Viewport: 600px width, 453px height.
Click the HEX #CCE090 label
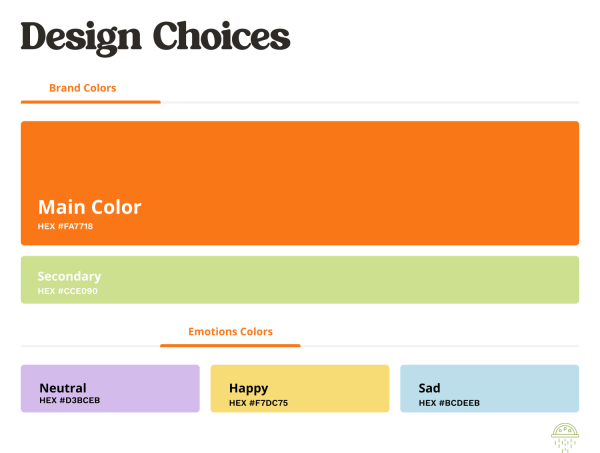67,291
